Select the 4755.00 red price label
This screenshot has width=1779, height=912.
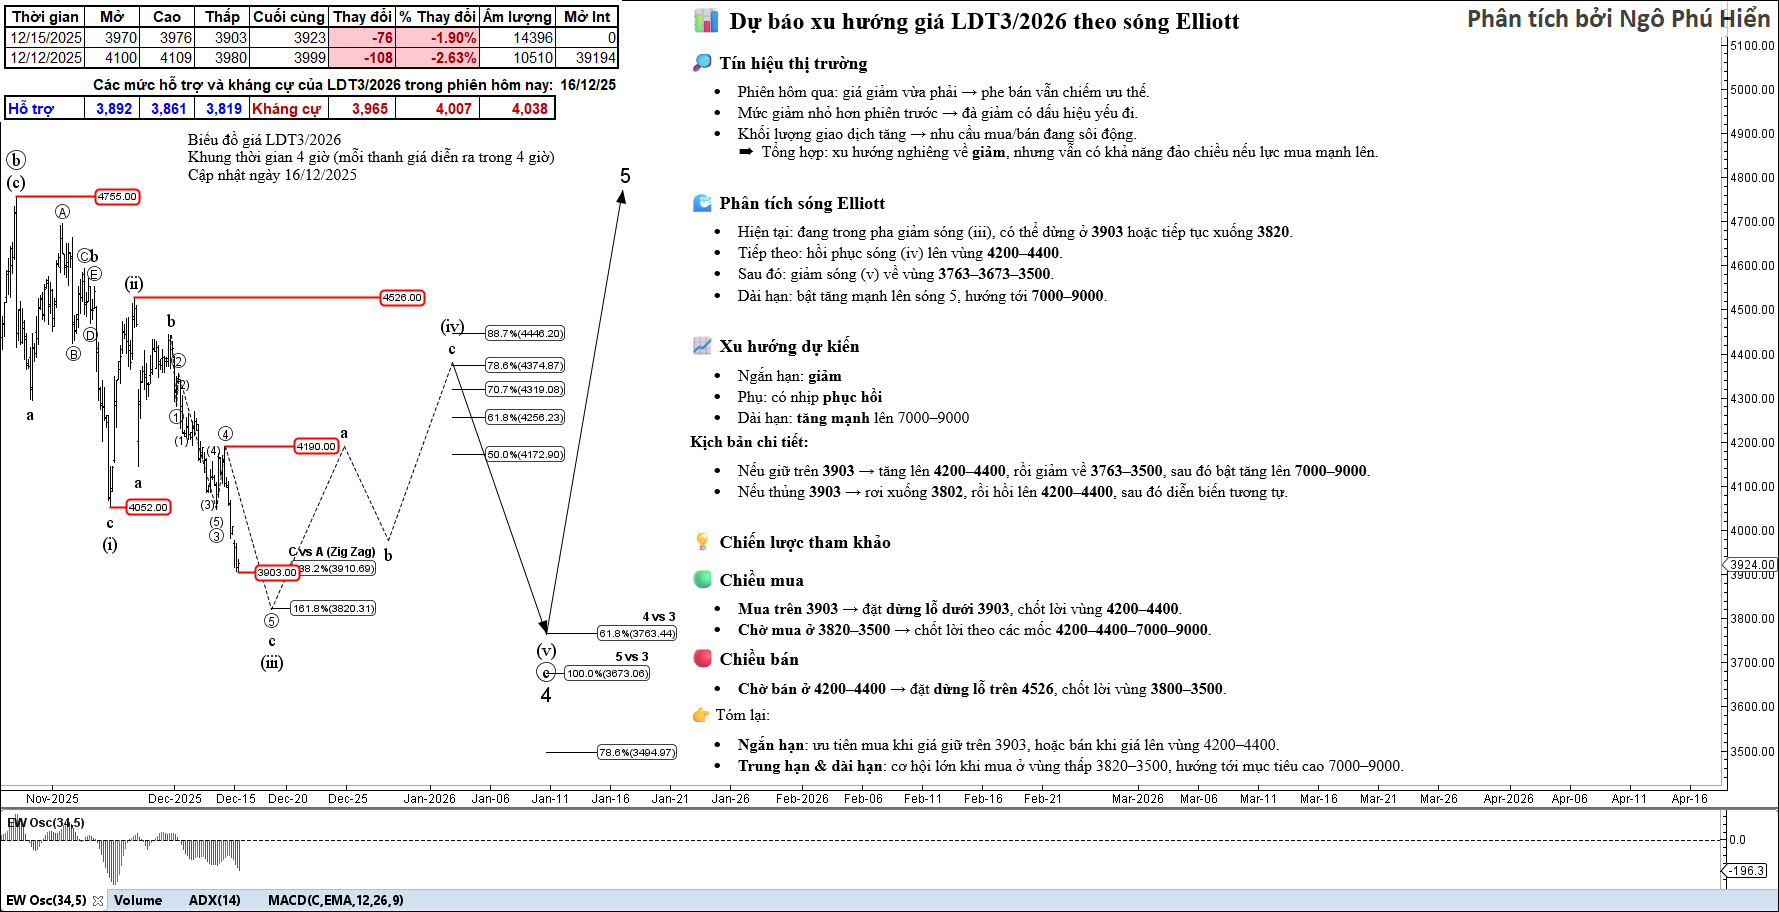(x=117, y=197)
